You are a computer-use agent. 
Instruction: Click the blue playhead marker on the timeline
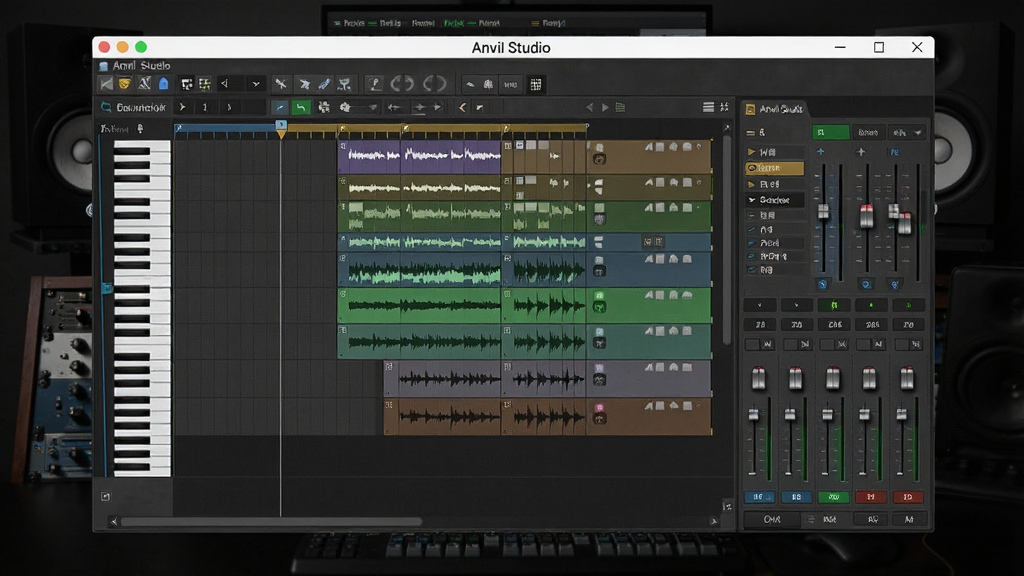click(x=281, y=129)
